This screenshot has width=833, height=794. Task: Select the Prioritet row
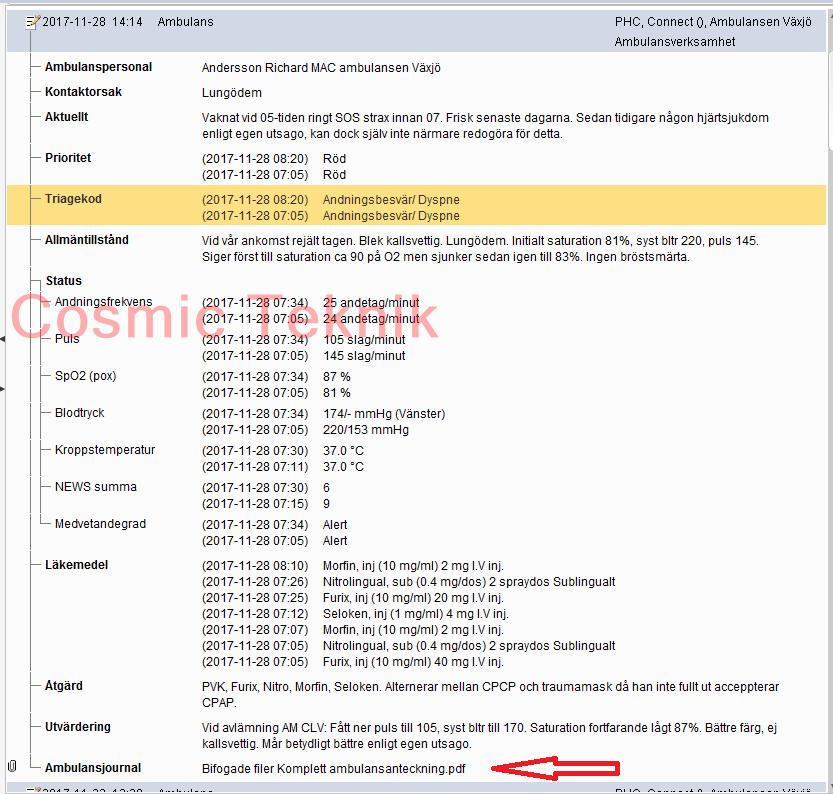[x=416, y=166]
